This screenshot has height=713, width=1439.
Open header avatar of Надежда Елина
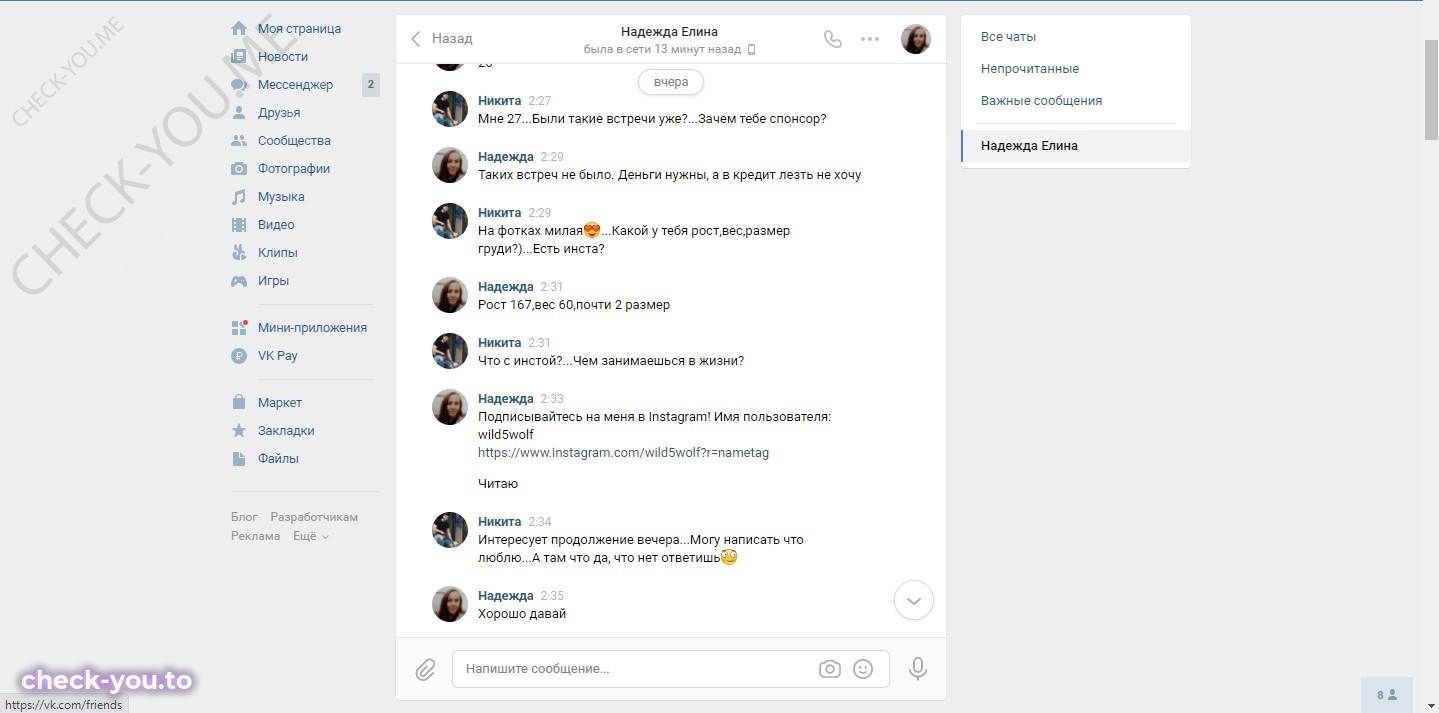pos(916,39)
